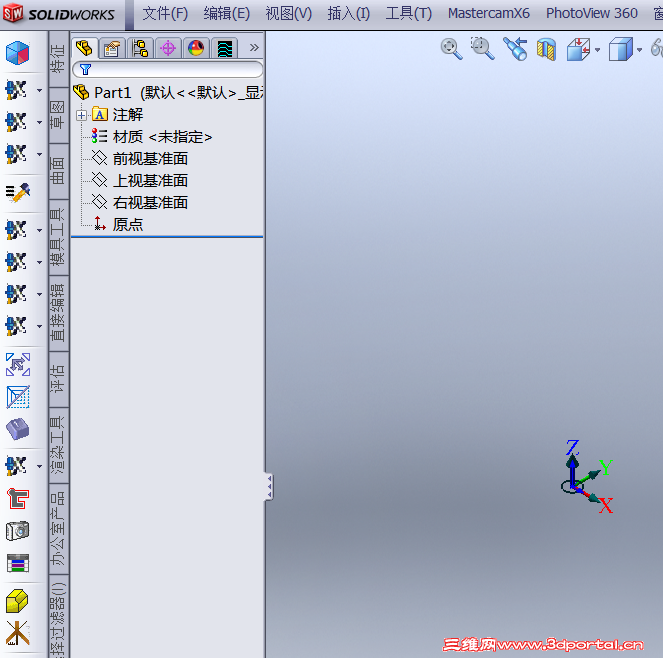Select the yellow solid block icon
Viewport: 663px width, 658px height.
tap(17, 601)
